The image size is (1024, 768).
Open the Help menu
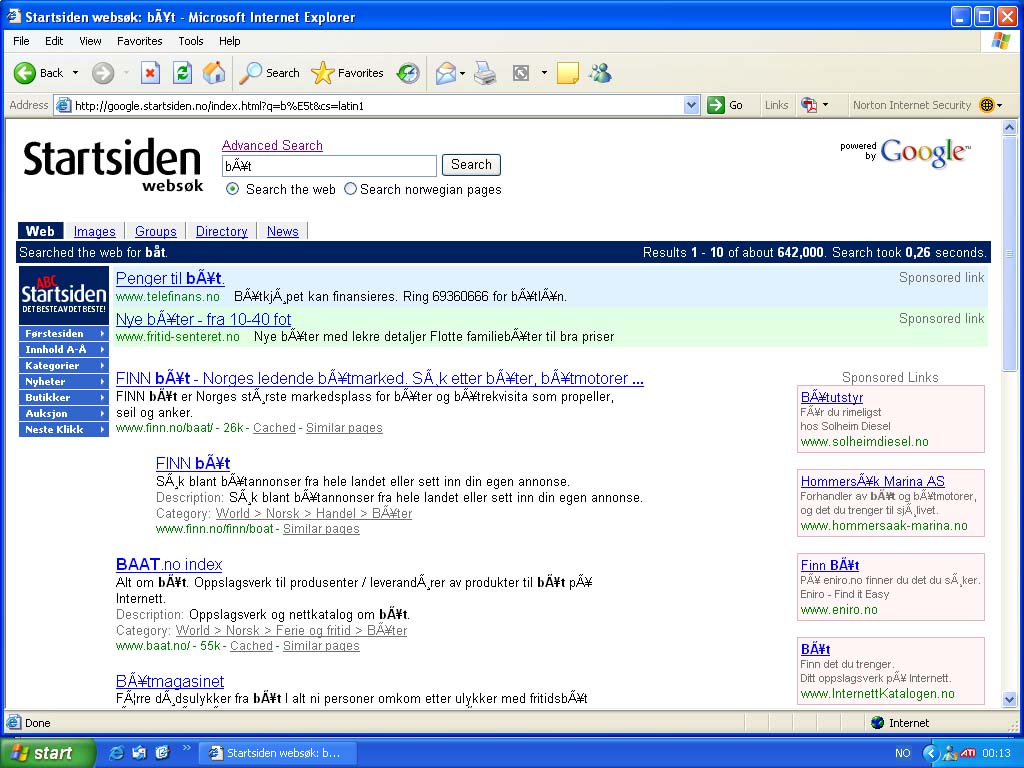pos(229,41)
